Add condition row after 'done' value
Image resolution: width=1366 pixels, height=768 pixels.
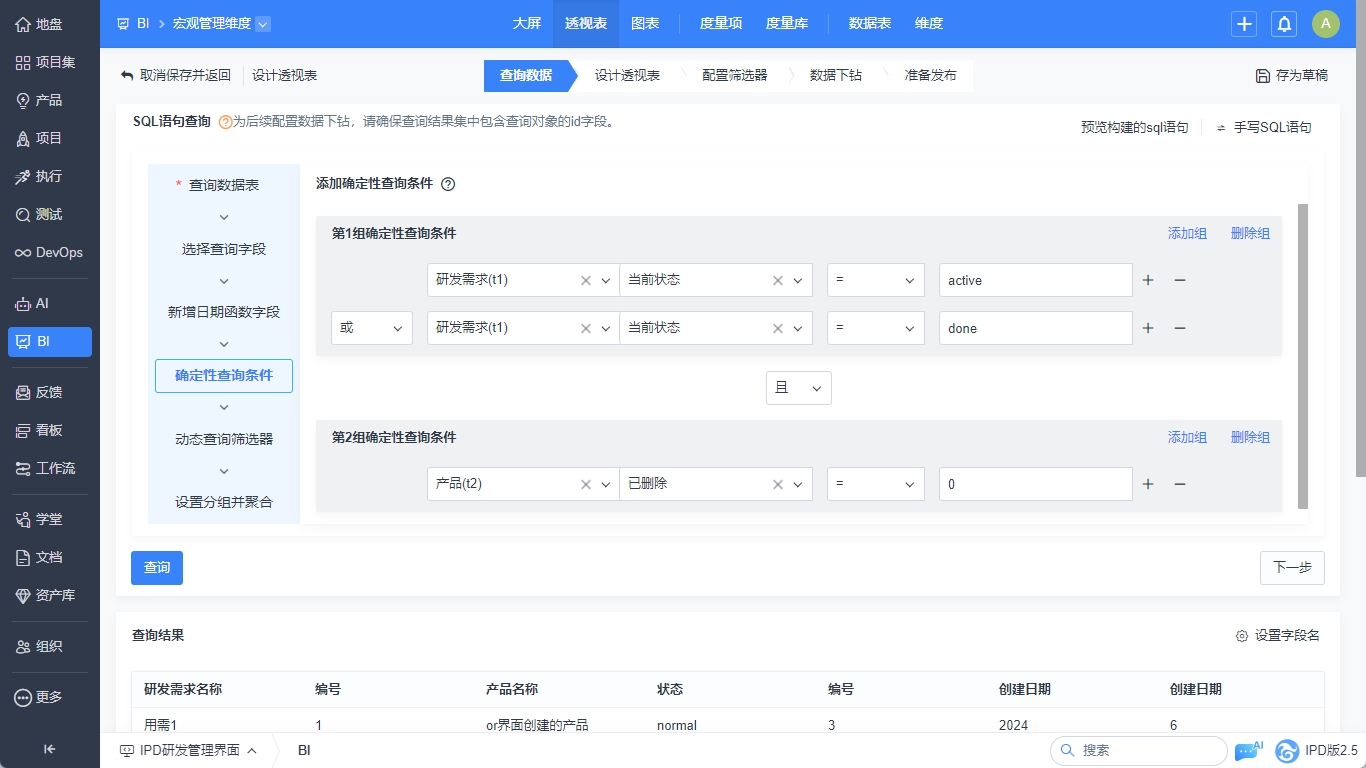coord(1148,328)
